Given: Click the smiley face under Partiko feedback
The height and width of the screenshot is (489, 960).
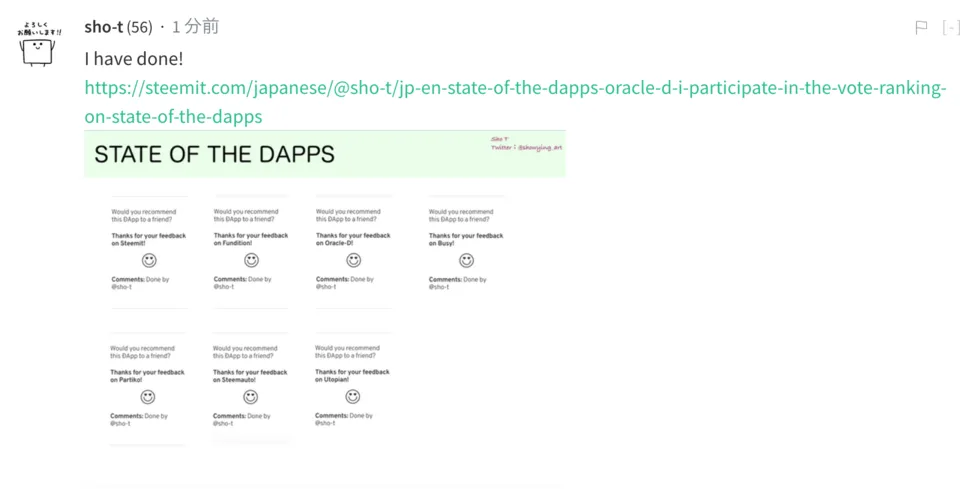Looking at the screenshot, I should 148,397.
